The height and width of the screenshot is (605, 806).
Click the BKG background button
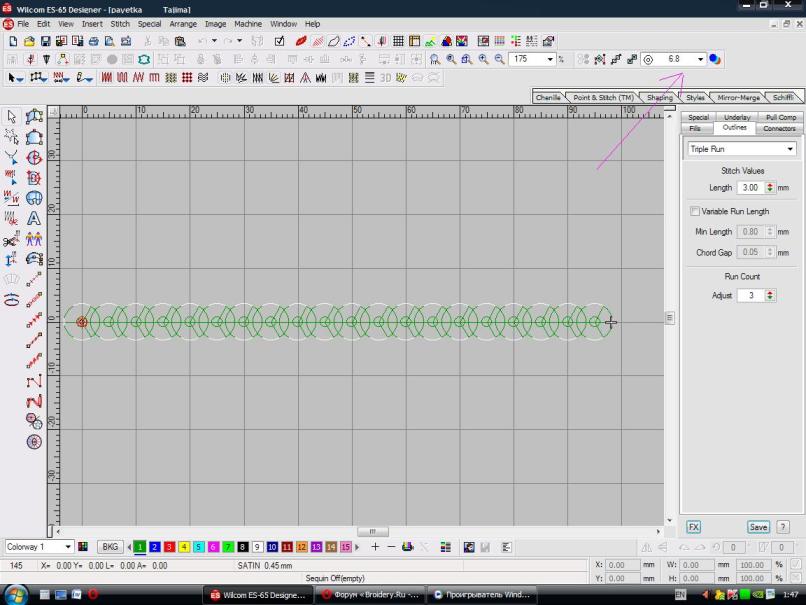click(110, 547)
